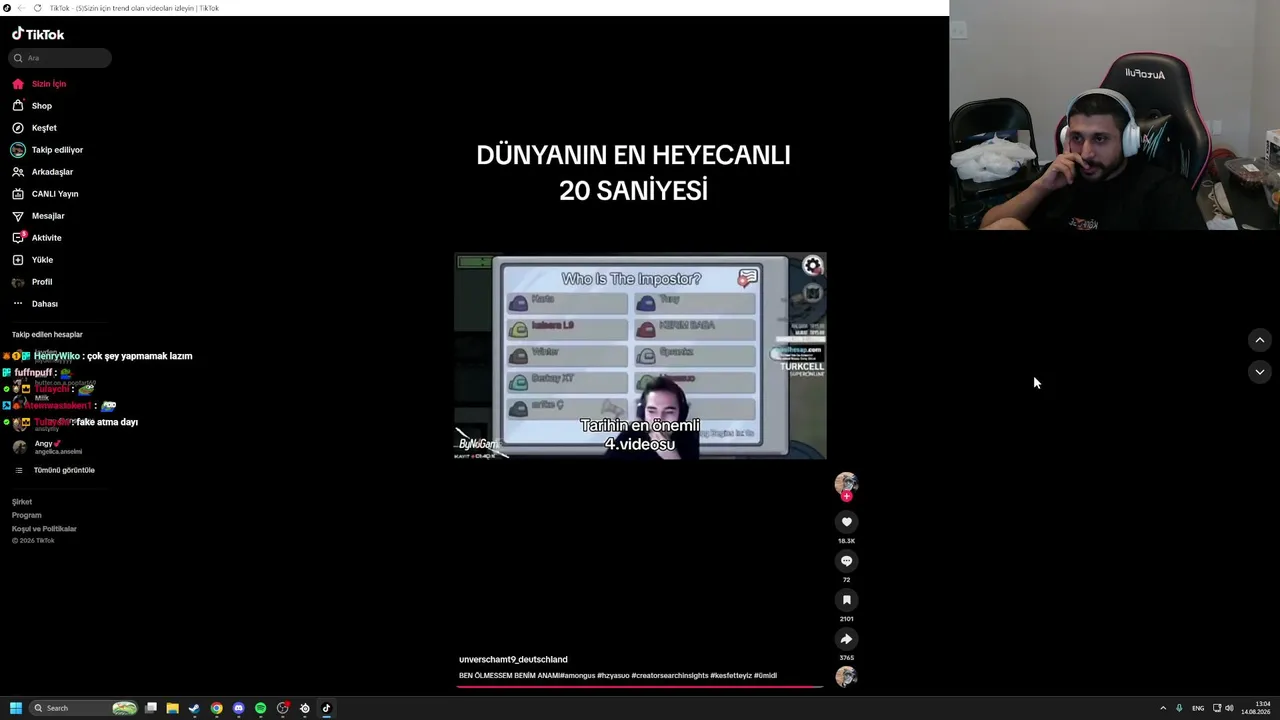The width and height of the screenshot is (1280, 720).
Task: Click the Windows taskbar Search box
Action: pyautogui.click(x=84, y=708)
